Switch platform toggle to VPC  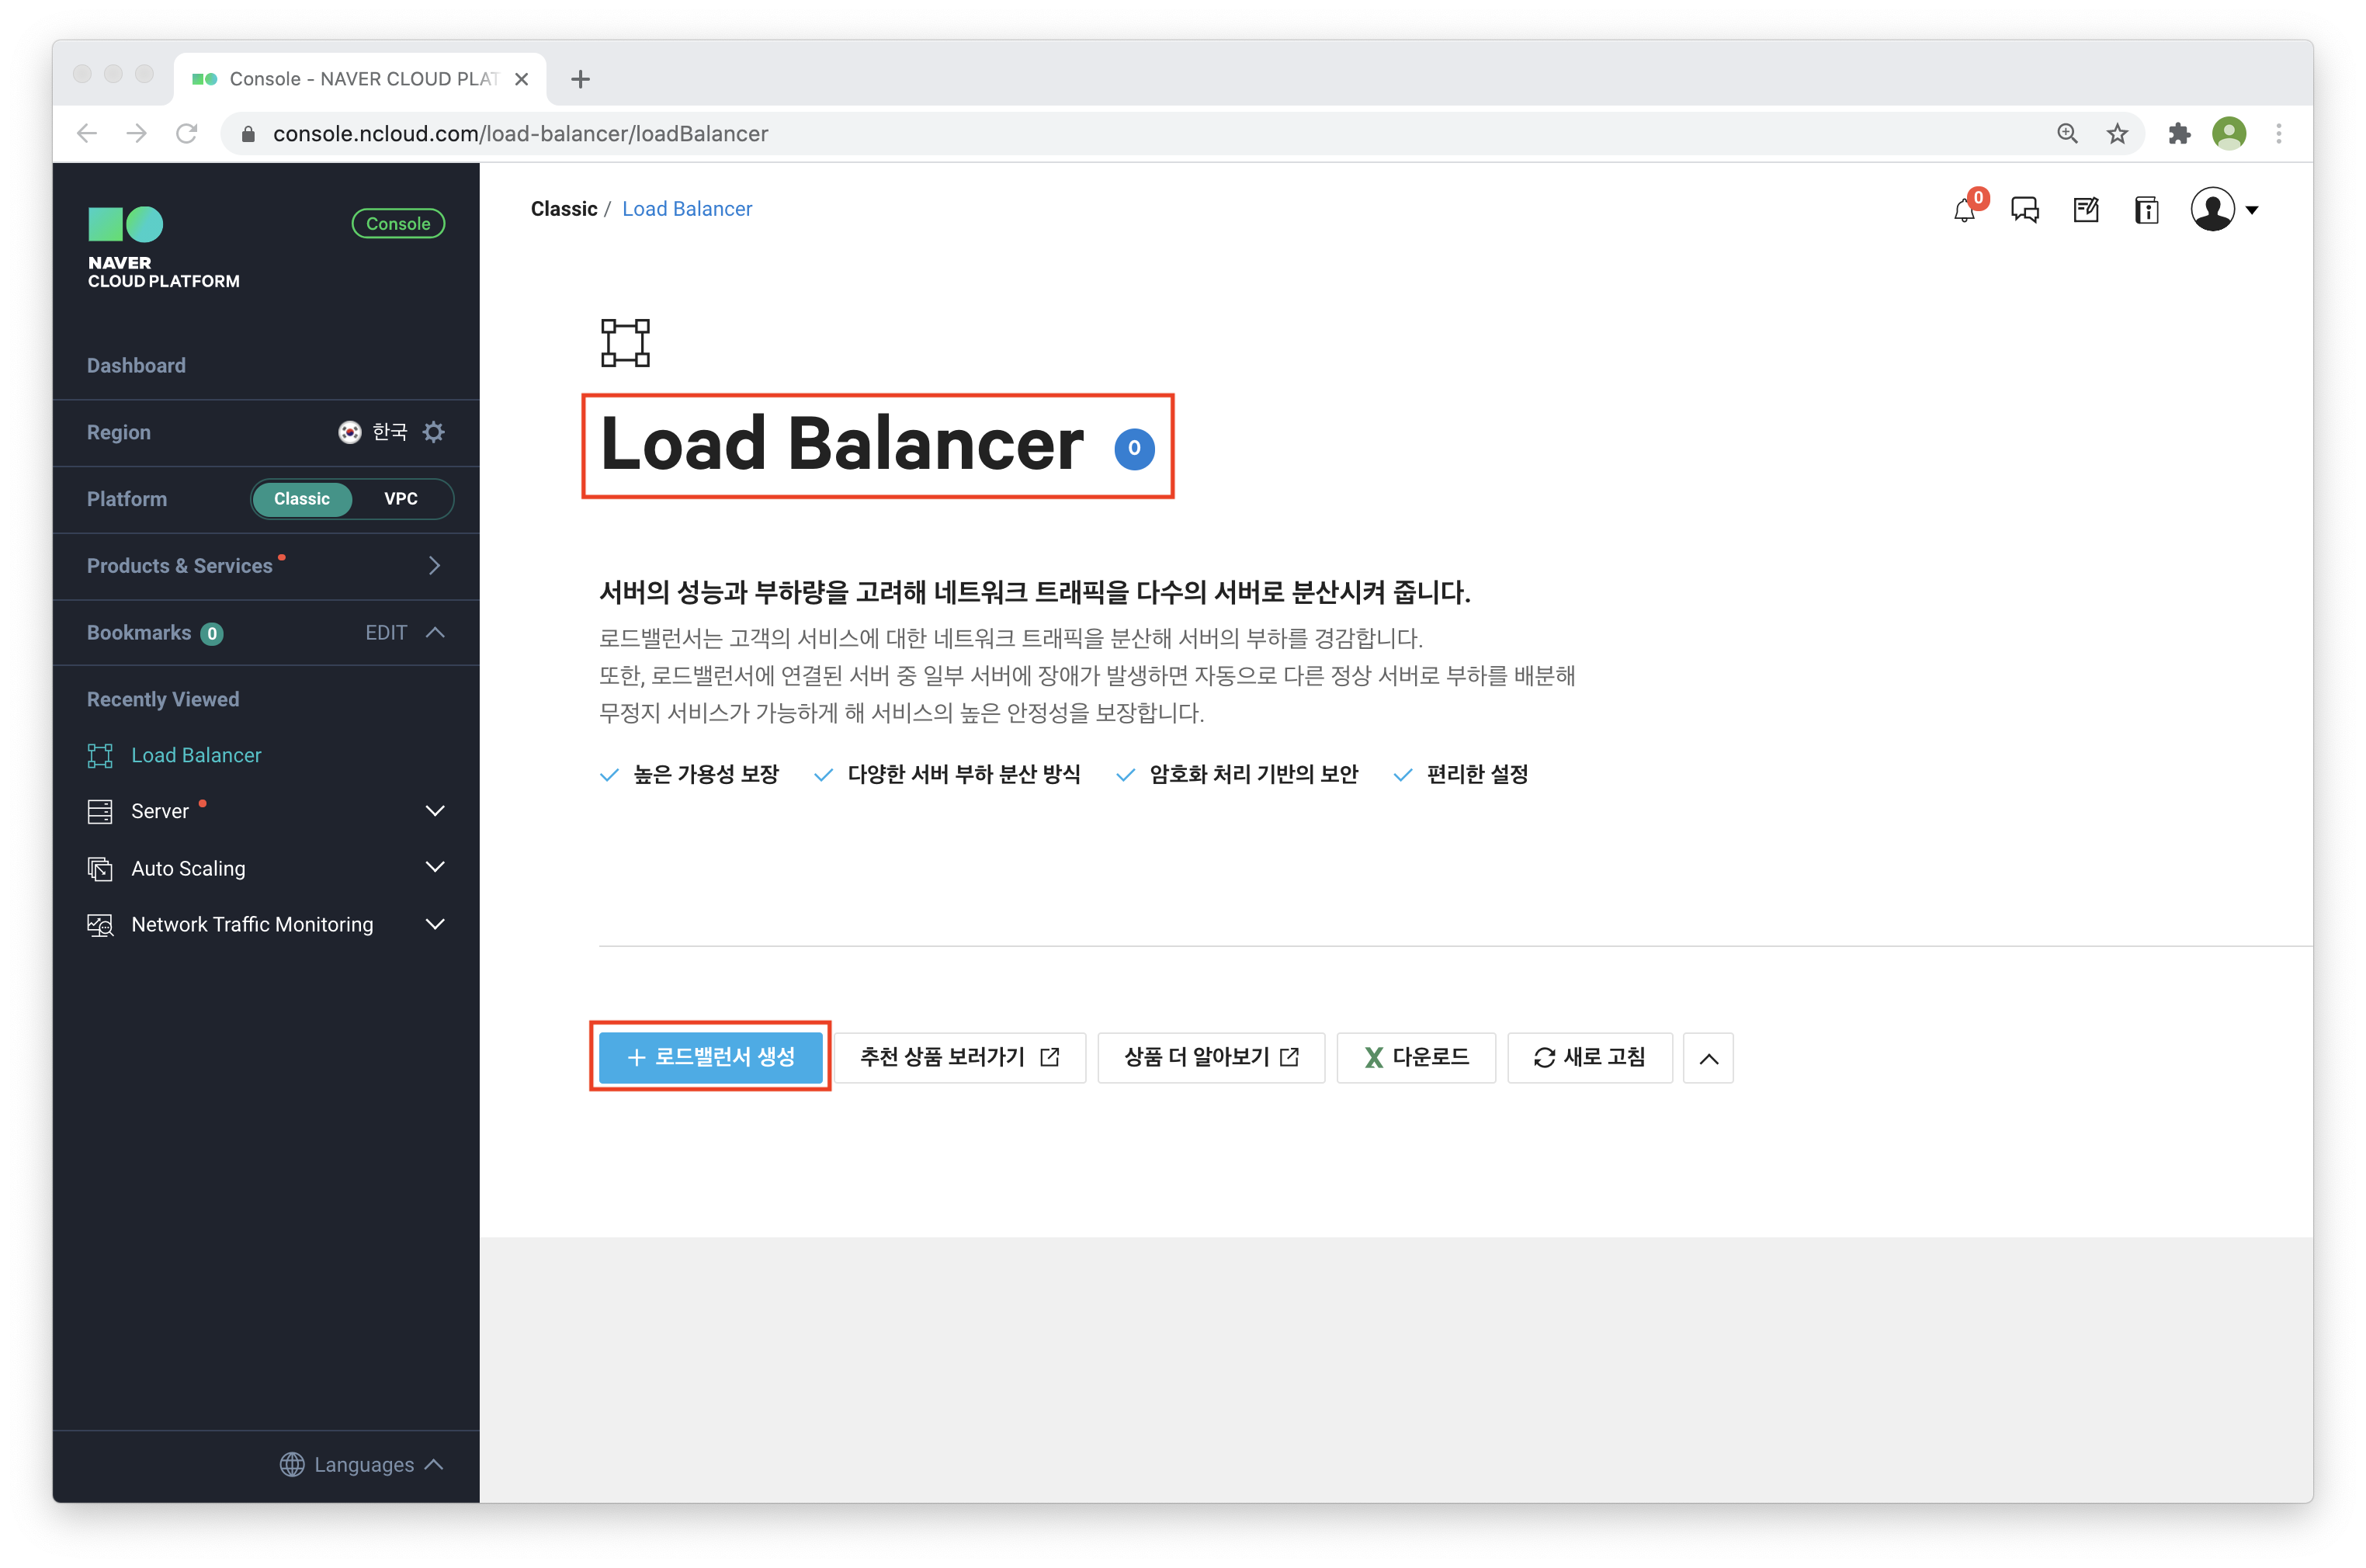click(x=401, y=499)
